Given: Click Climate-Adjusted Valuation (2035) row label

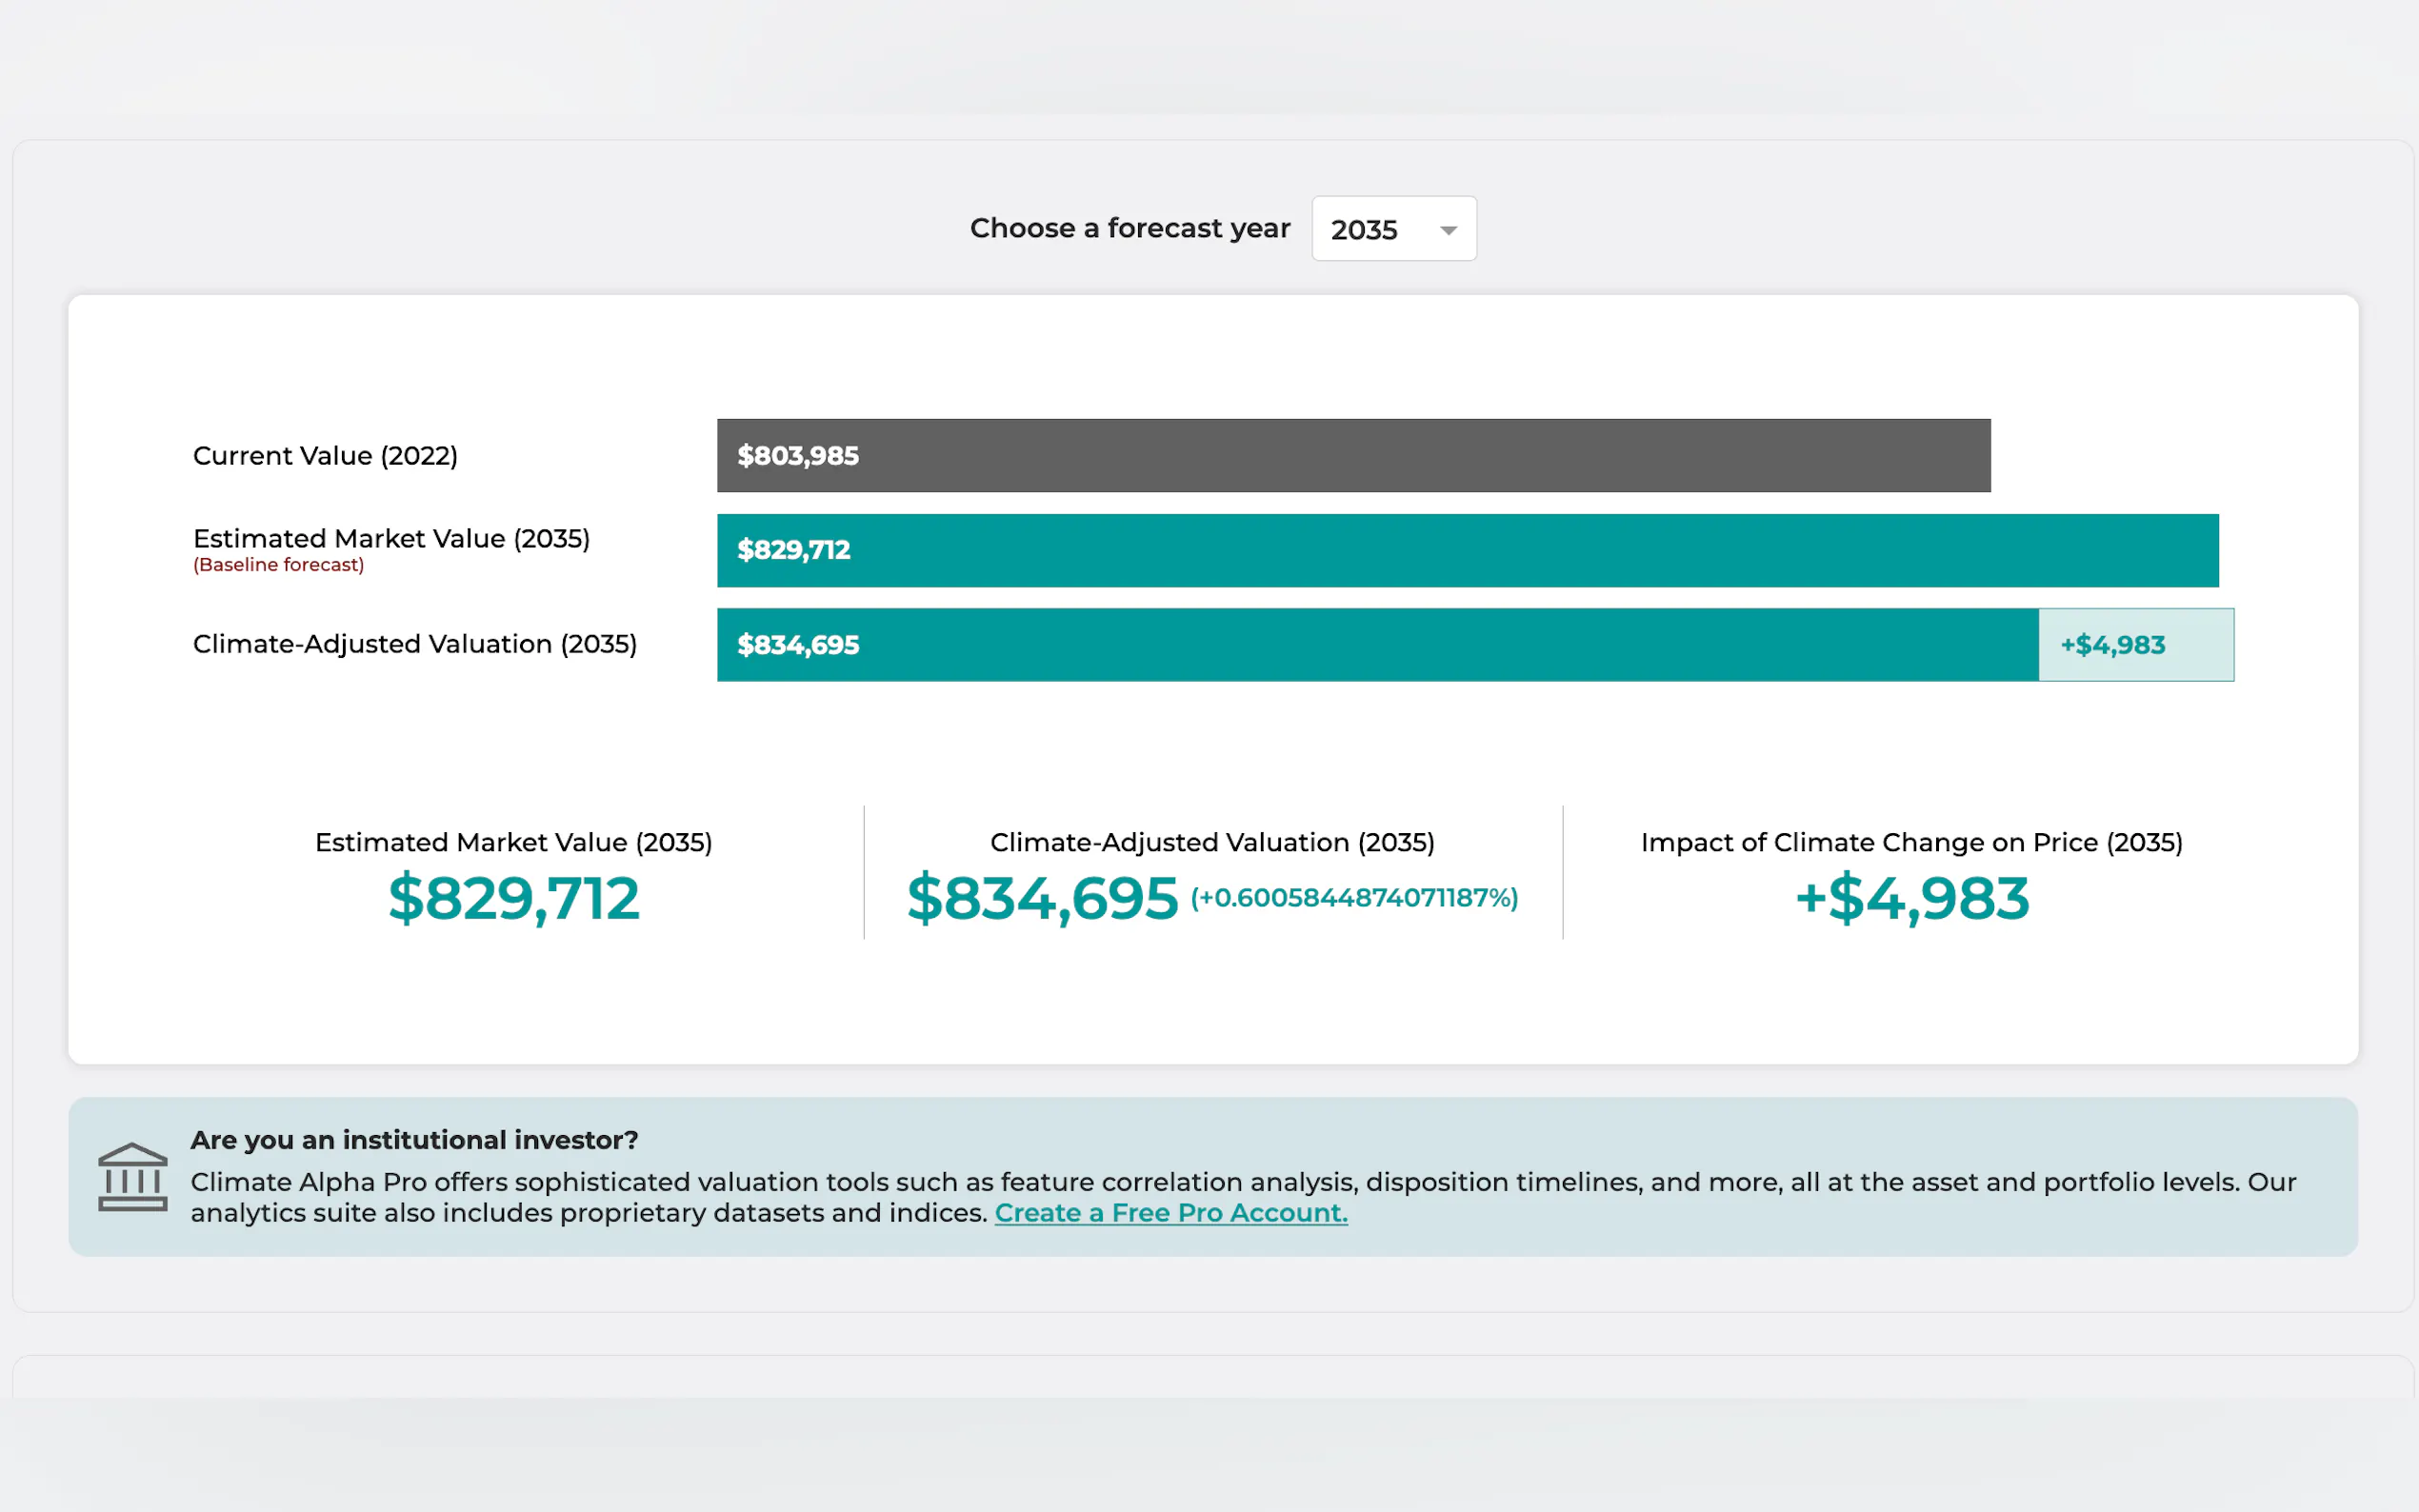Looking at the screenshot, I should tap(414, 644).
